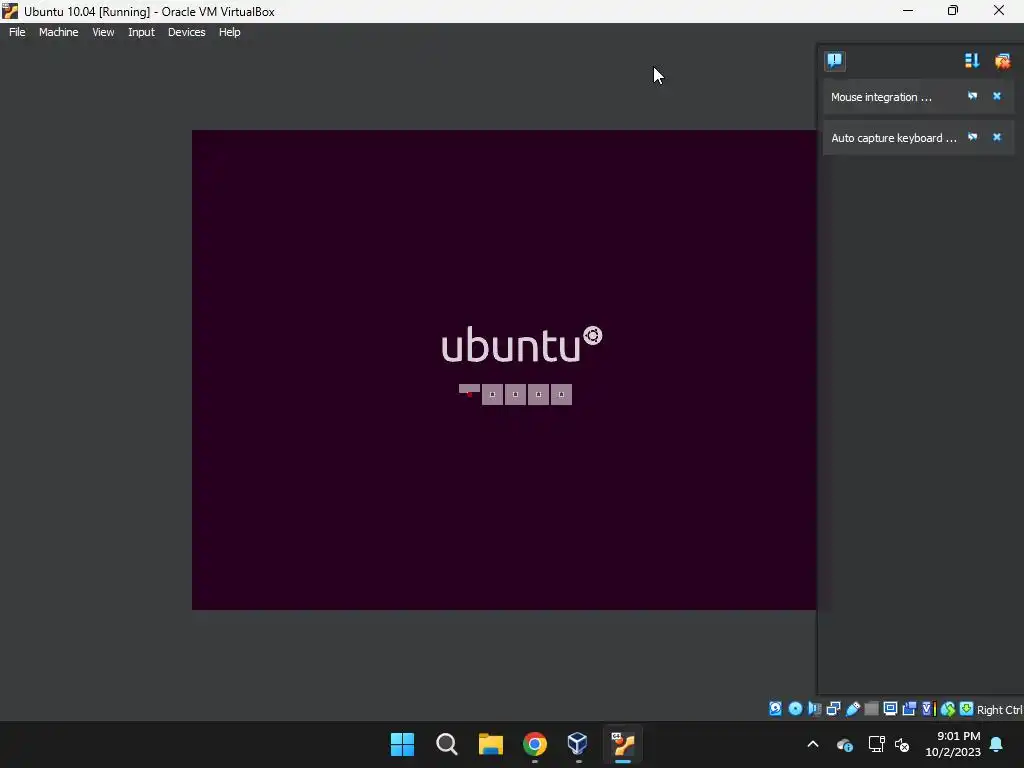This screenshot has width=1024, height=768.
Task: Click the VirtualBox title bar icon
Action: 10,11
